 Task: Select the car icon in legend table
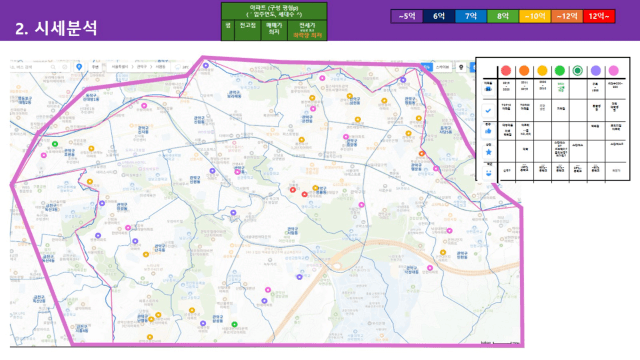[489, 89]
